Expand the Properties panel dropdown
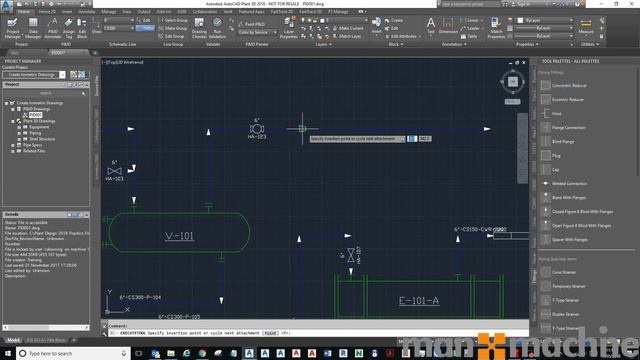 (x=527, y=44)
